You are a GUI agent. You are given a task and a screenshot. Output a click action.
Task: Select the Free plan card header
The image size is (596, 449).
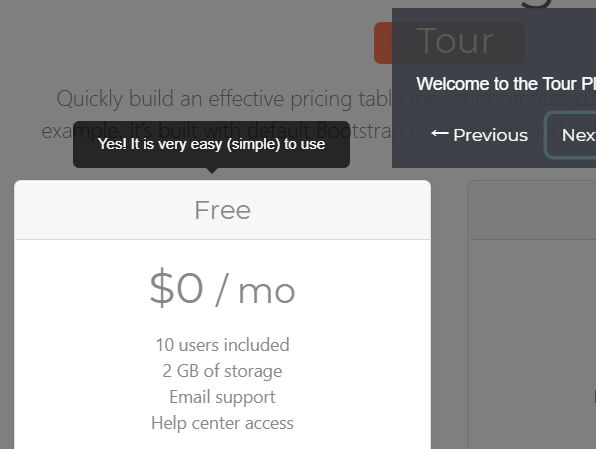pos(222,210)
